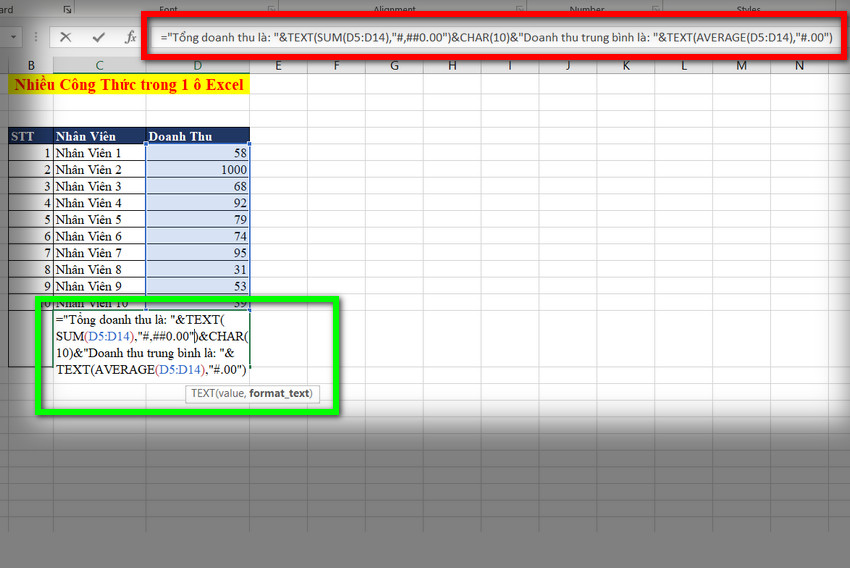Click the 'format_text' argument in the TEXT tooltip
Viewport: 850px width, 568px height.
[x=279, y=393]
